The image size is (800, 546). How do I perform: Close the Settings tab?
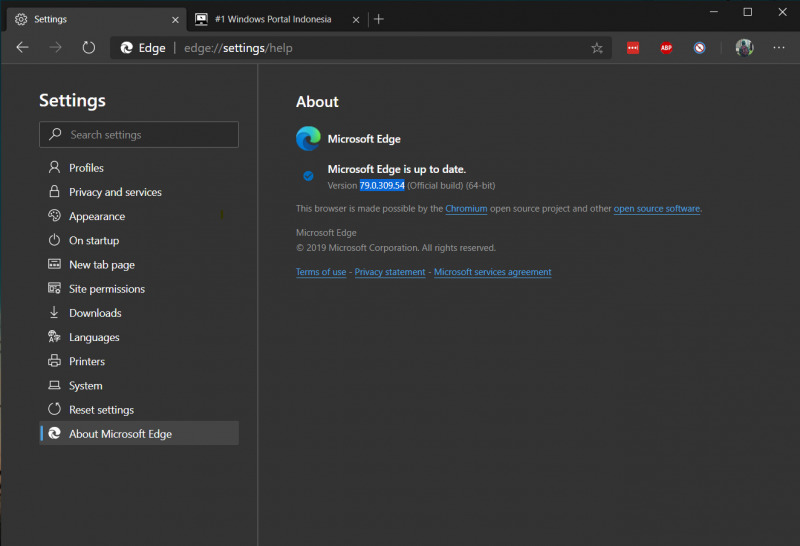pyautogui.click(x=175, y=20)
